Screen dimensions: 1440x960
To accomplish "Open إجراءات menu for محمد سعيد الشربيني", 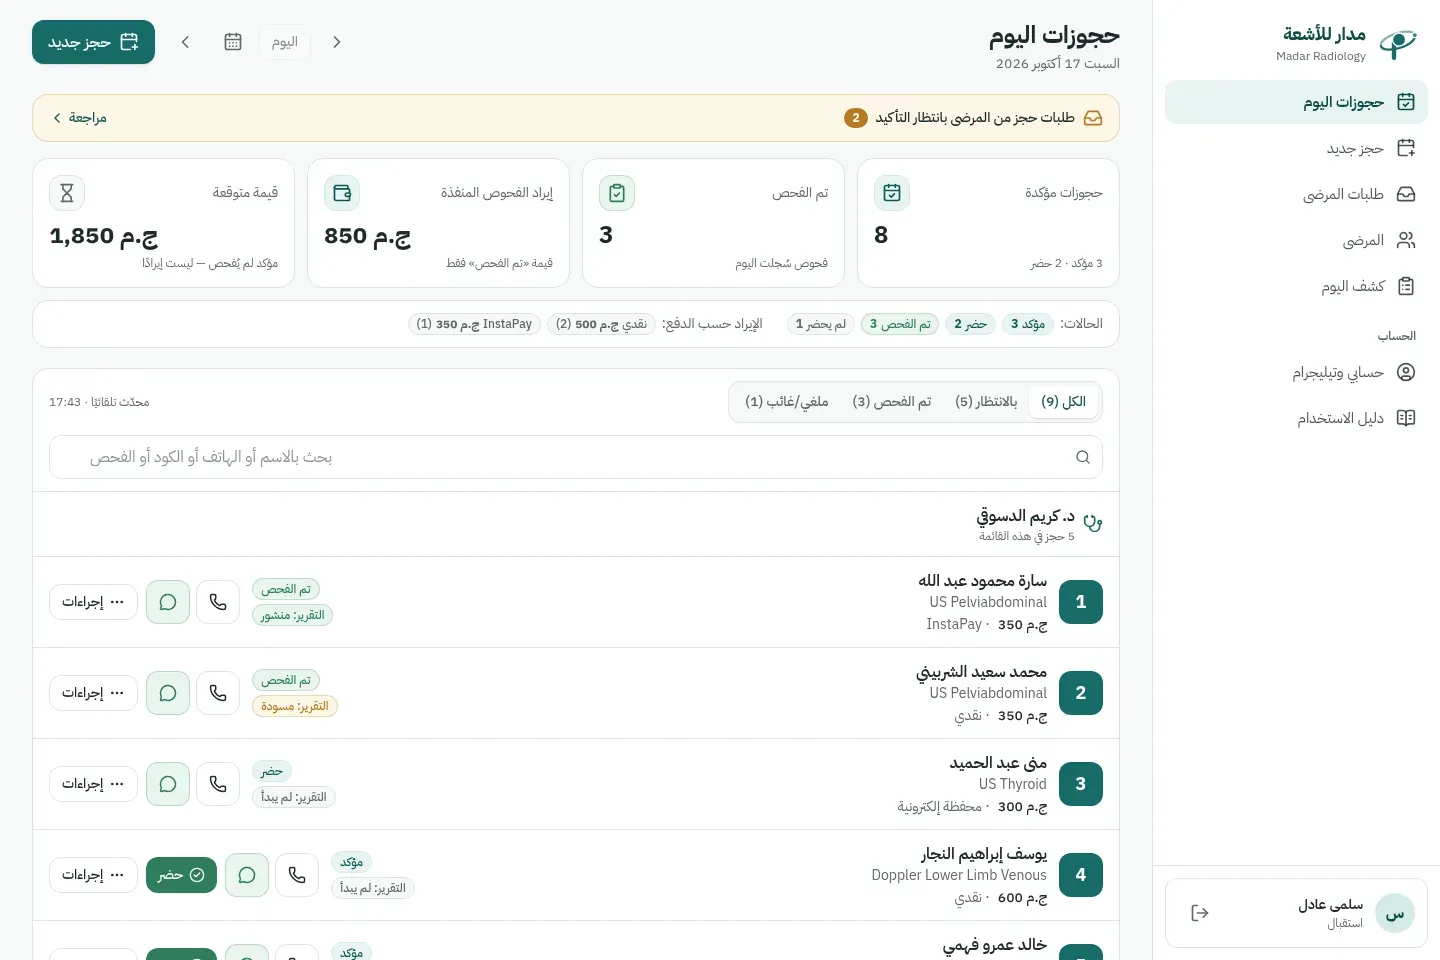I will tap(93, 693).
